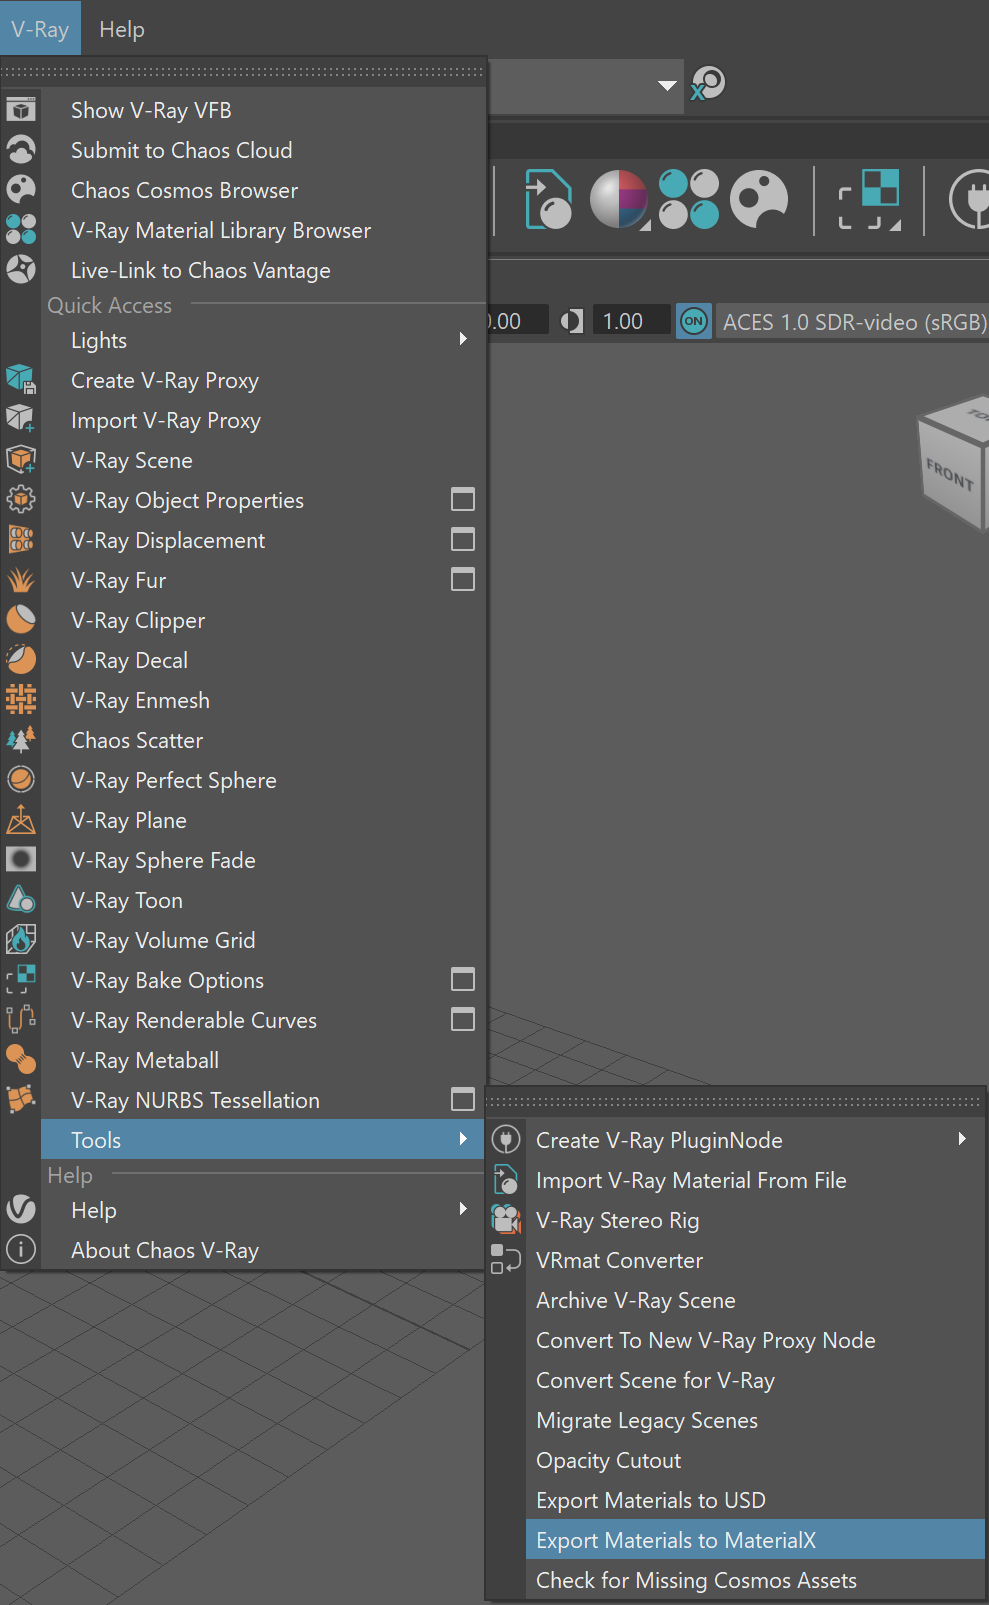Expand the Help submenu arrow
The height and width of the screenshot is (1605, 989).
463,1209
